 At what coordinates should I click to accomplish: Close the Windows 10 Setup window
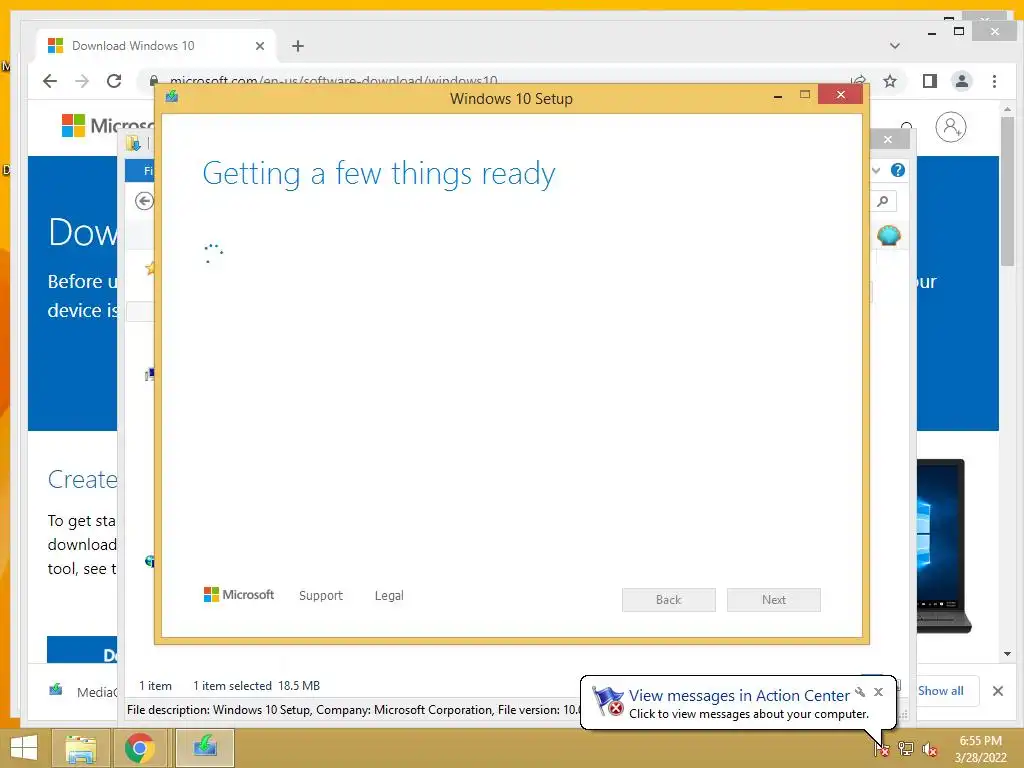(840, 95)
